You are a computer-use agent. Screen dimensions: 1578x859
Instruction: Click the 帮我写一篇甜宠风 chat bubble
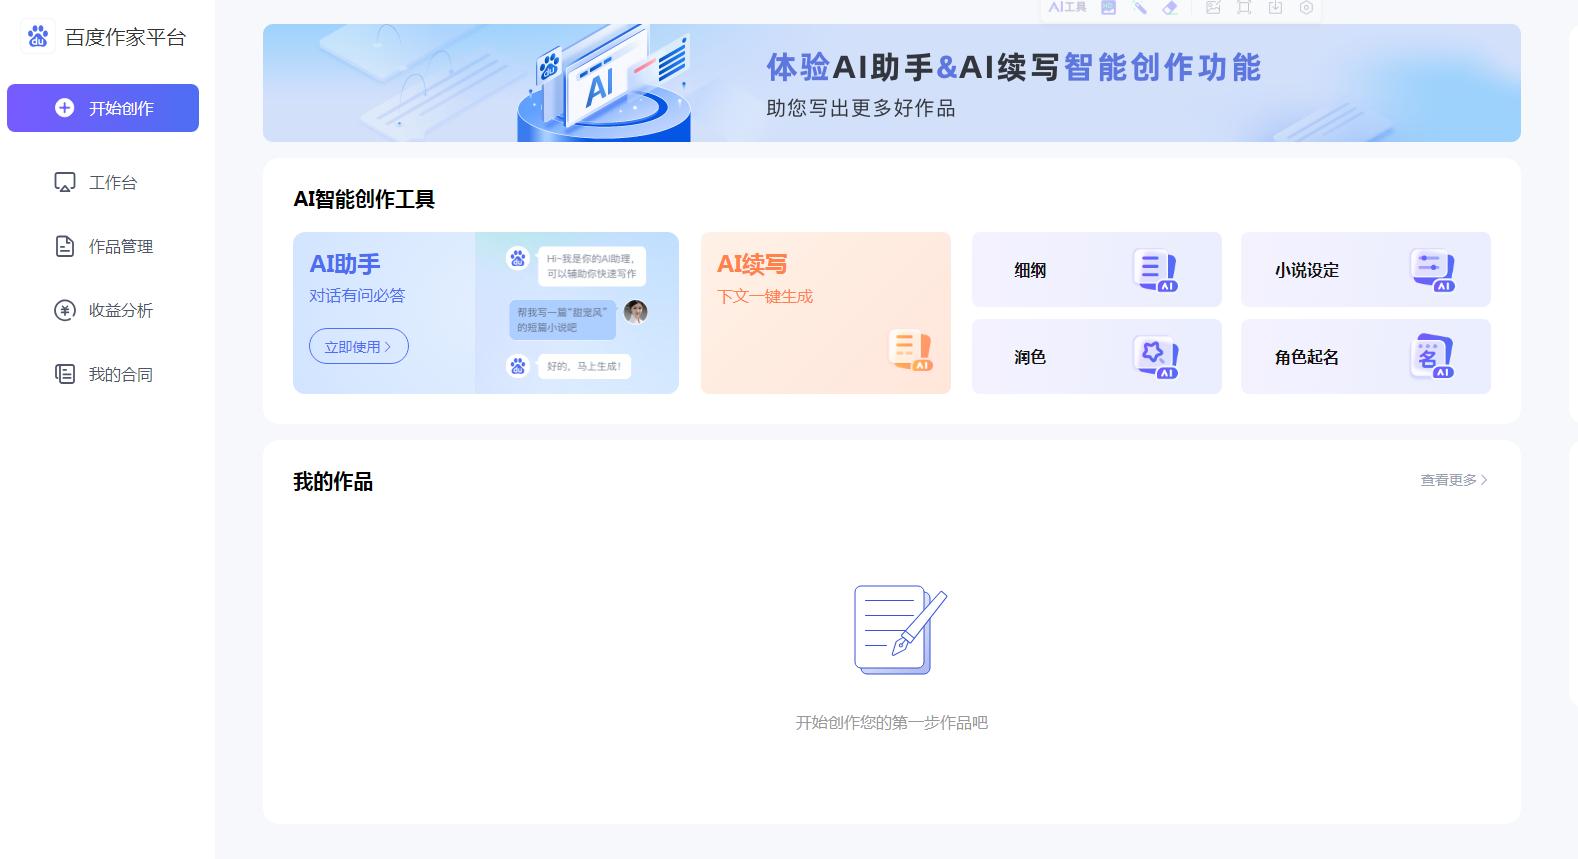pyautogui.click(x=562, y=320)
